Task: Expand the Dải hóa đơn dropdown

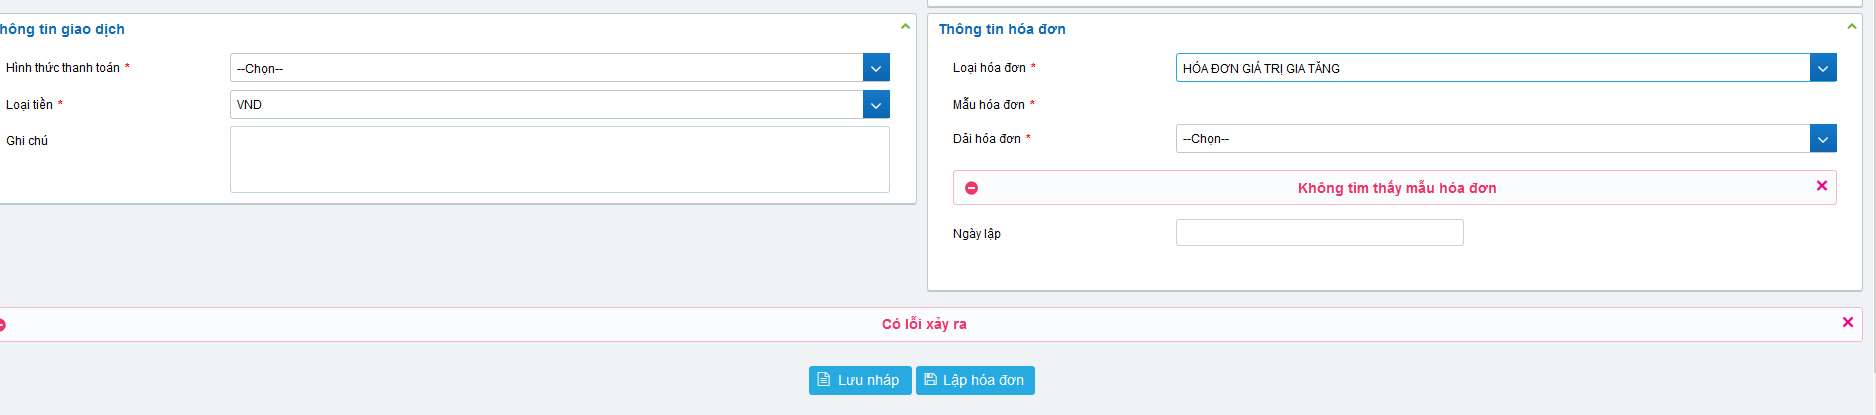Action: (x=1822, y=139)
